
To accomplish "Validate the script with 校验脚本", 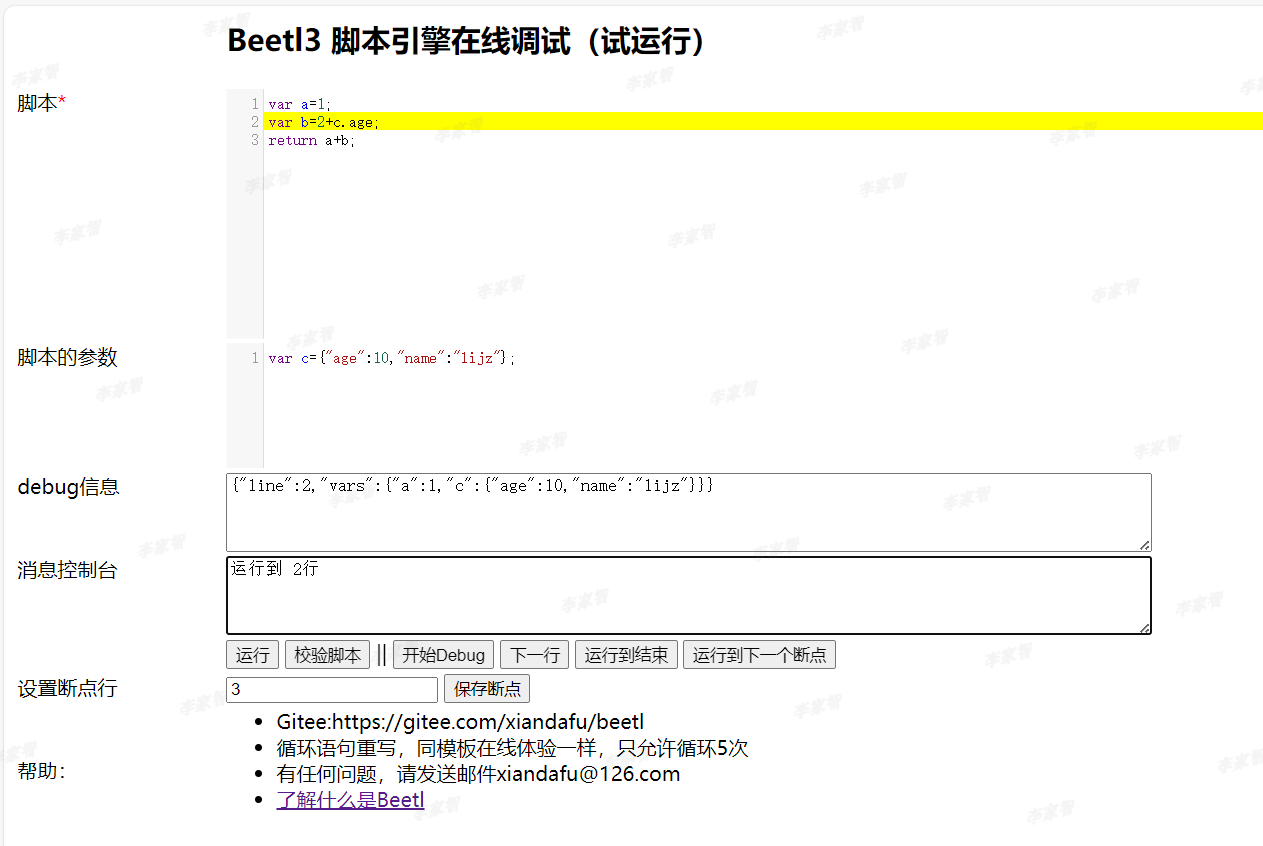I will click(x=328, y=655).
